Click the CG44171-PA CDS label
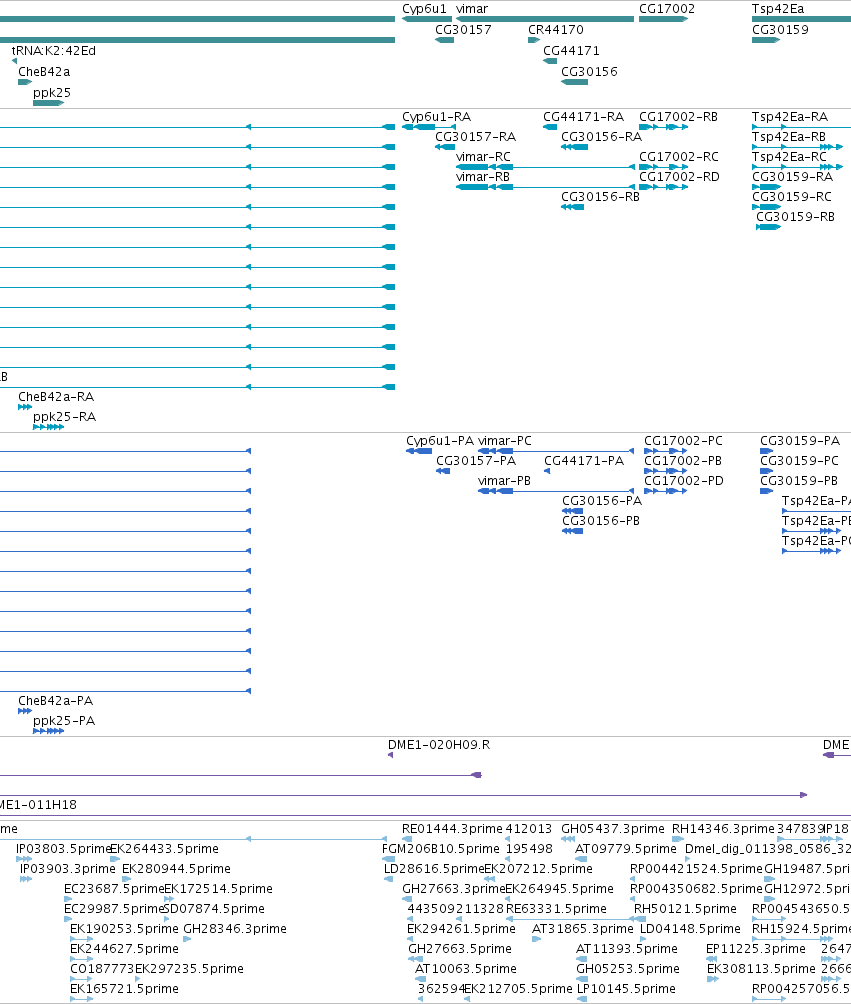Image resolution: width=851 pixels, height=1004 pixels. click(584, 461)
